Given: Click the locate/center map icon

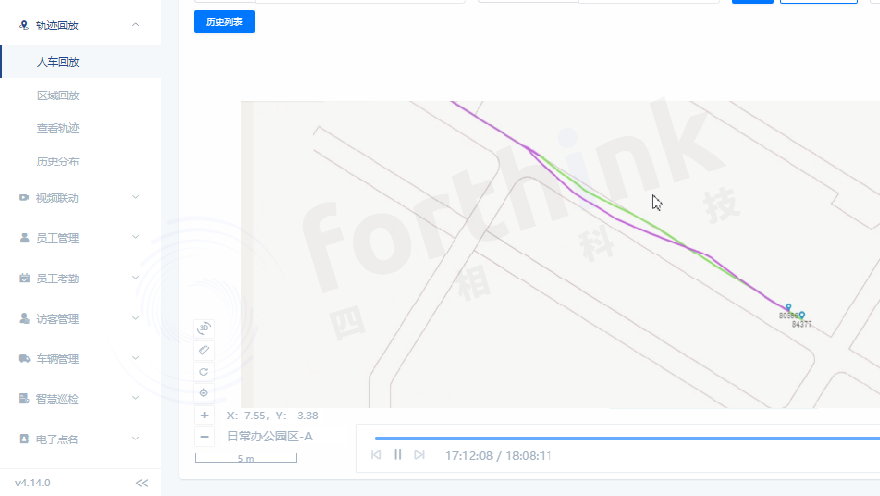Looking at the screenshot, I should click(204, 393).
